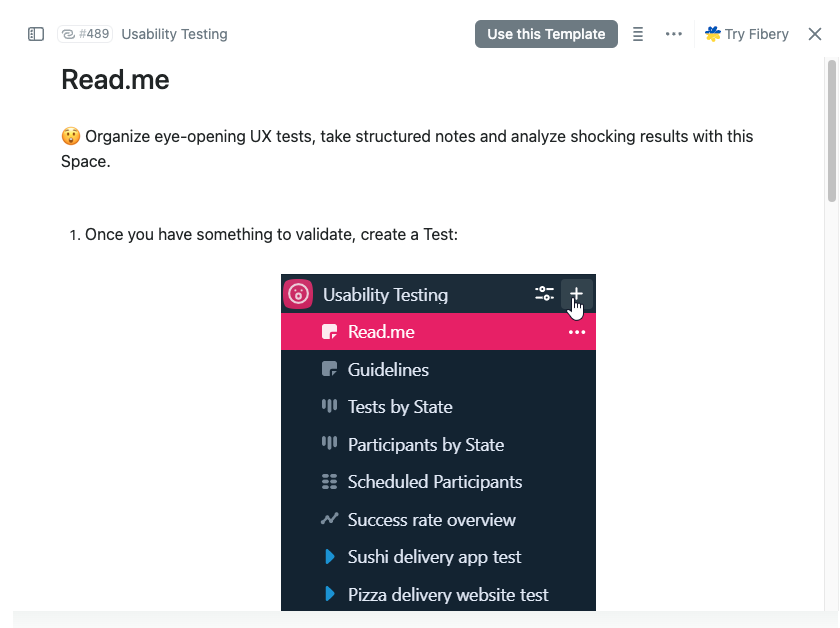Image resolution: width=840 pixels, height=628 pixels.
Task: Click the Participants by State board icon
Action: [x=330, y=444]
